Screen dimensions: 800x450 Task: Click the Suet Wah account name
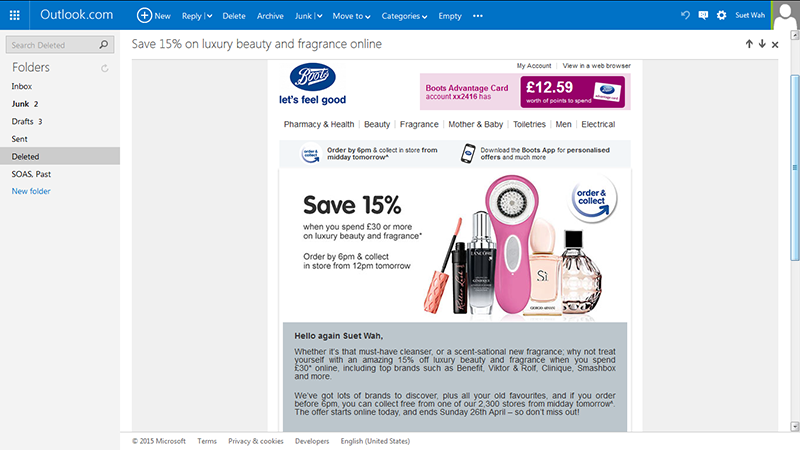click(x=749, y=15)
